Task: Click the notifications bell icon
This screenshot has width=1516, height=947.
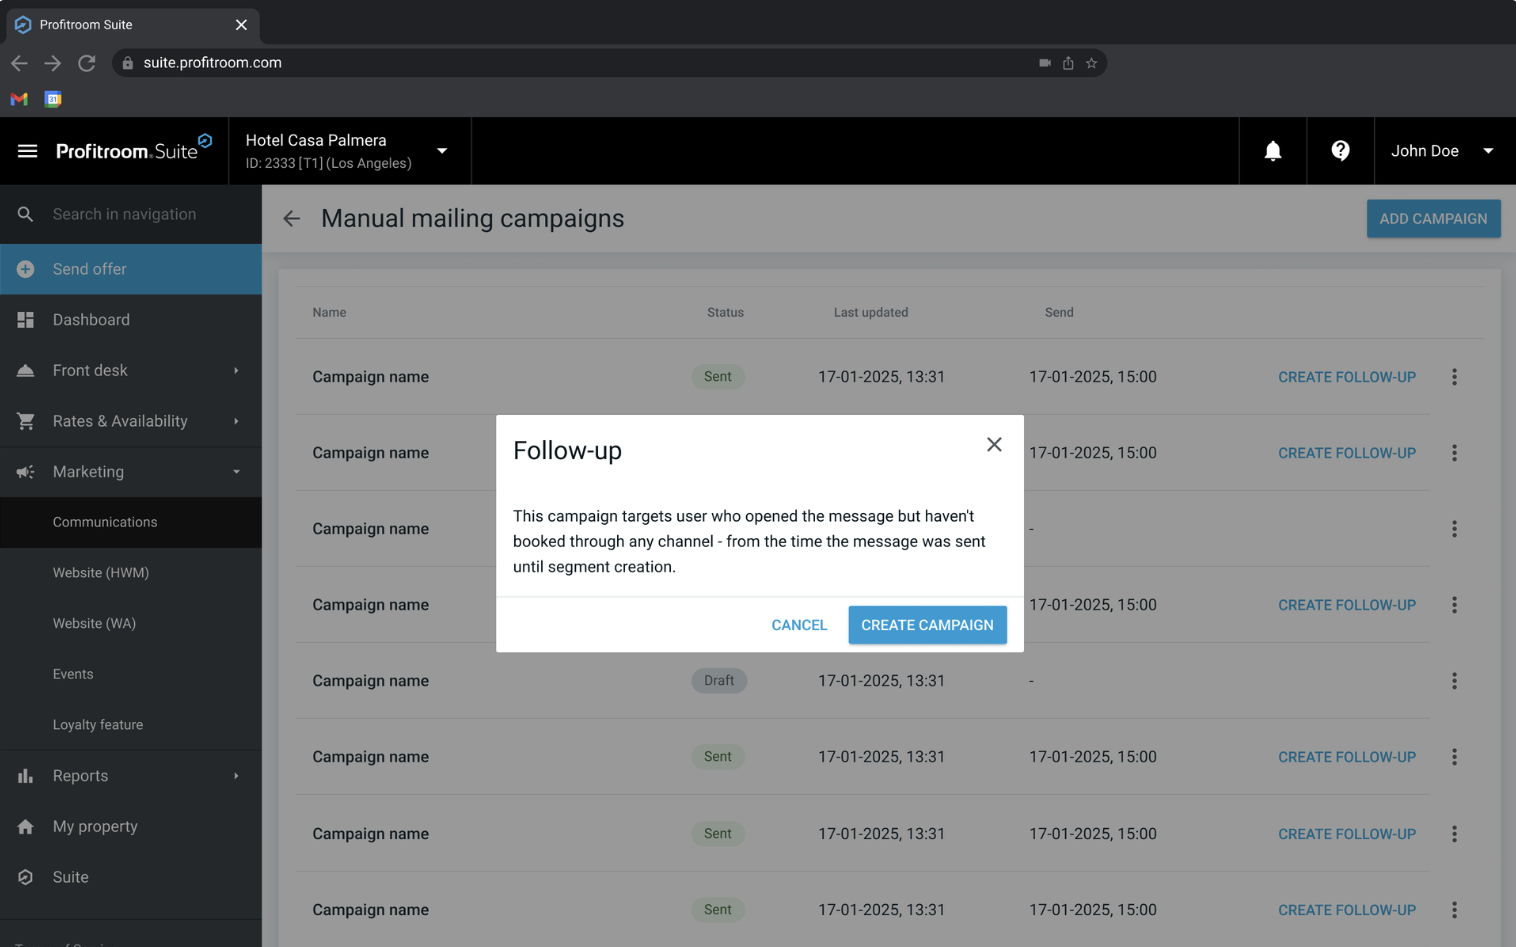Action: coord(1272,151)
